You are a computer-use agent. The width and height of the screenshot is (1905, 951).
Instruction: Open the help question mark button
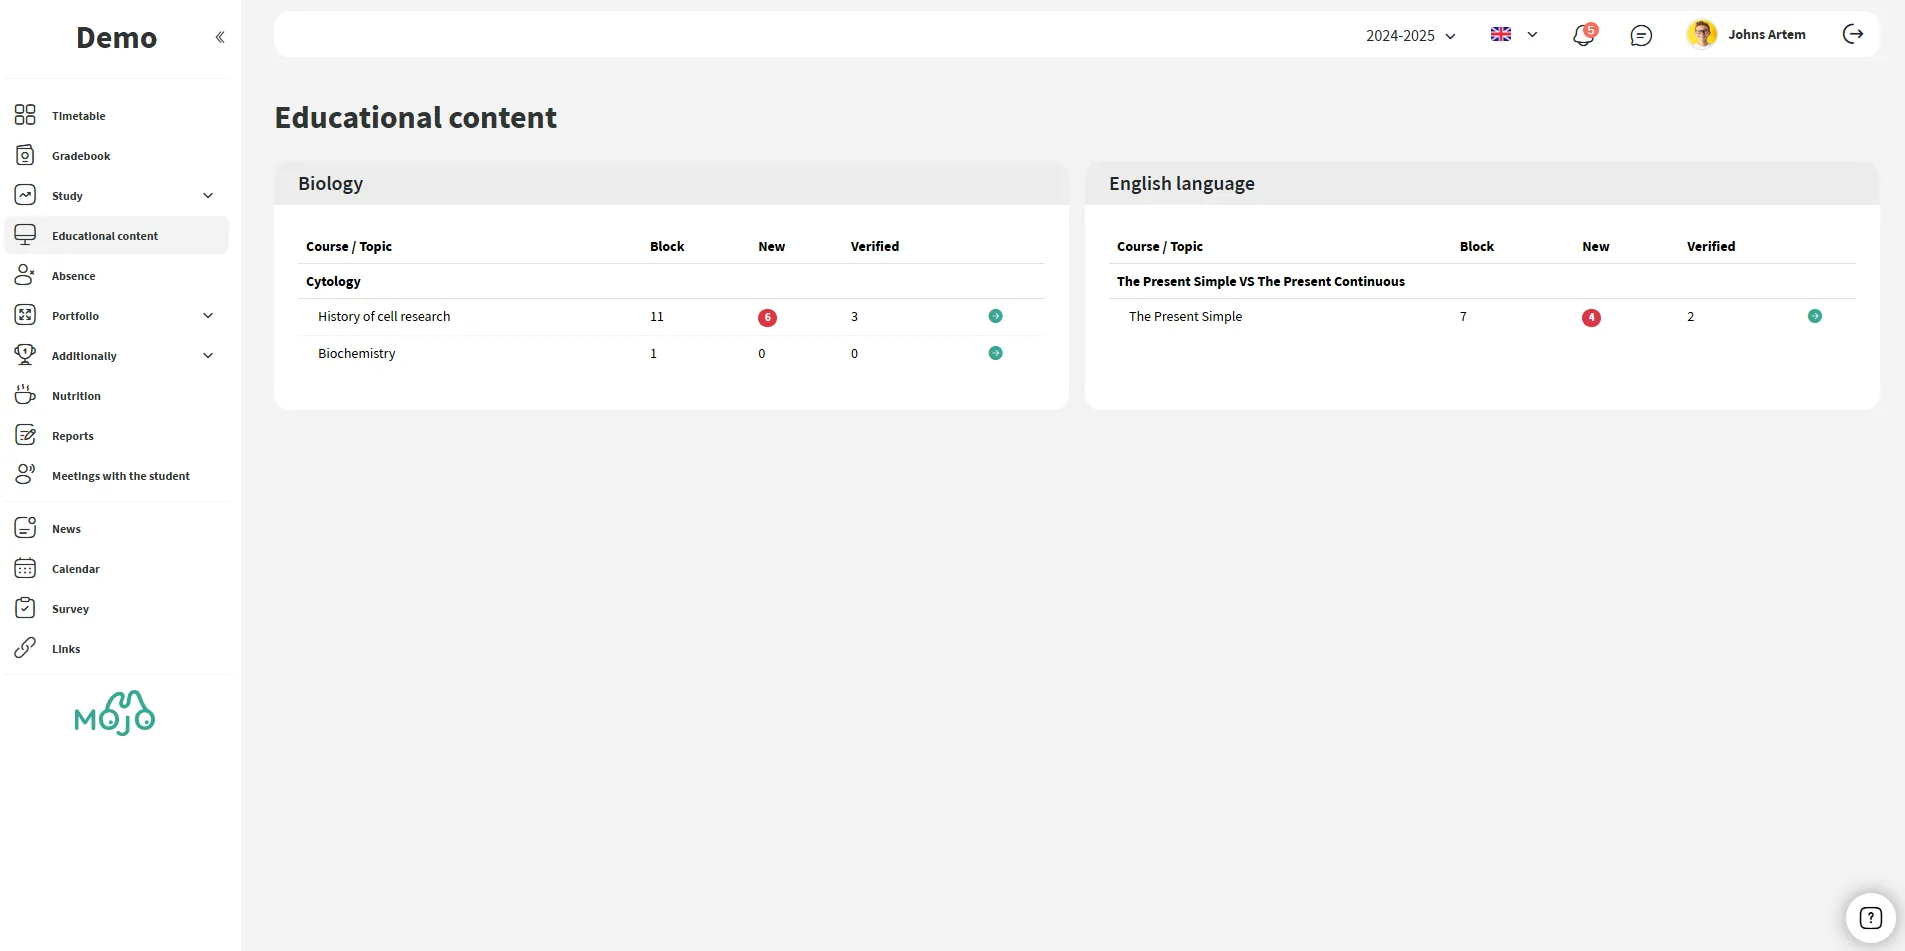coord(1870,917)
